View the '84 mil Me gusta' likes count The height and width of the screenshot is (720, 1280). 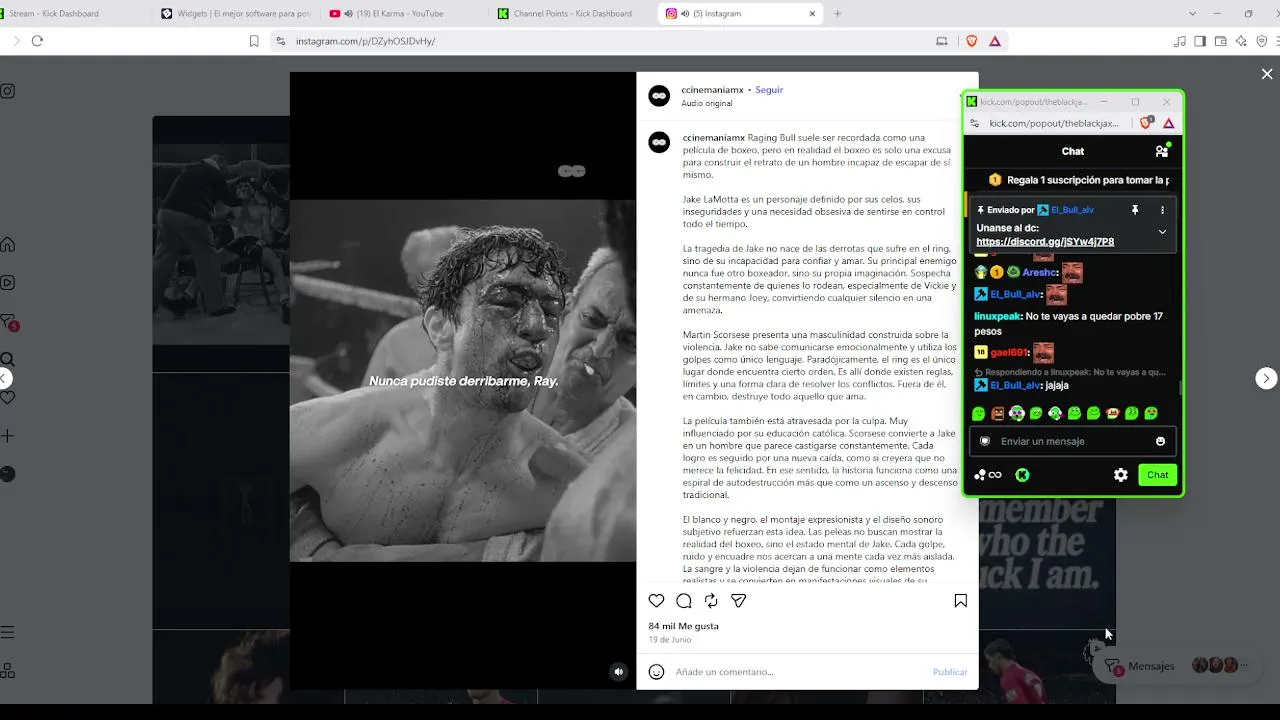[683, 626]
